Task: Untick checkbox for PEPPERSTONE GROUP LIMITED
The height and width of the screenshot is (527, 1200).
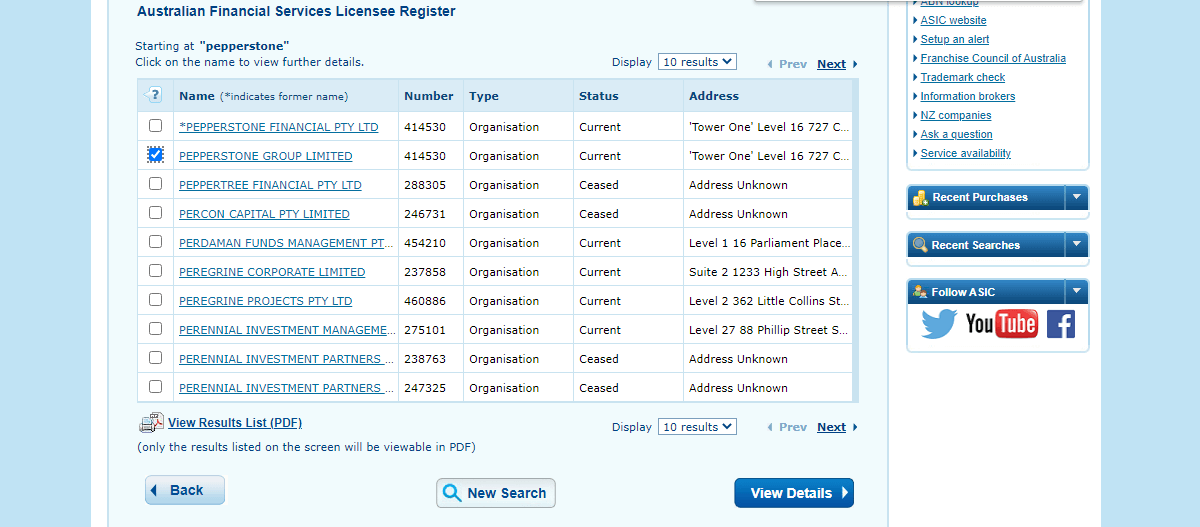Action: click(x=155, y=155)
